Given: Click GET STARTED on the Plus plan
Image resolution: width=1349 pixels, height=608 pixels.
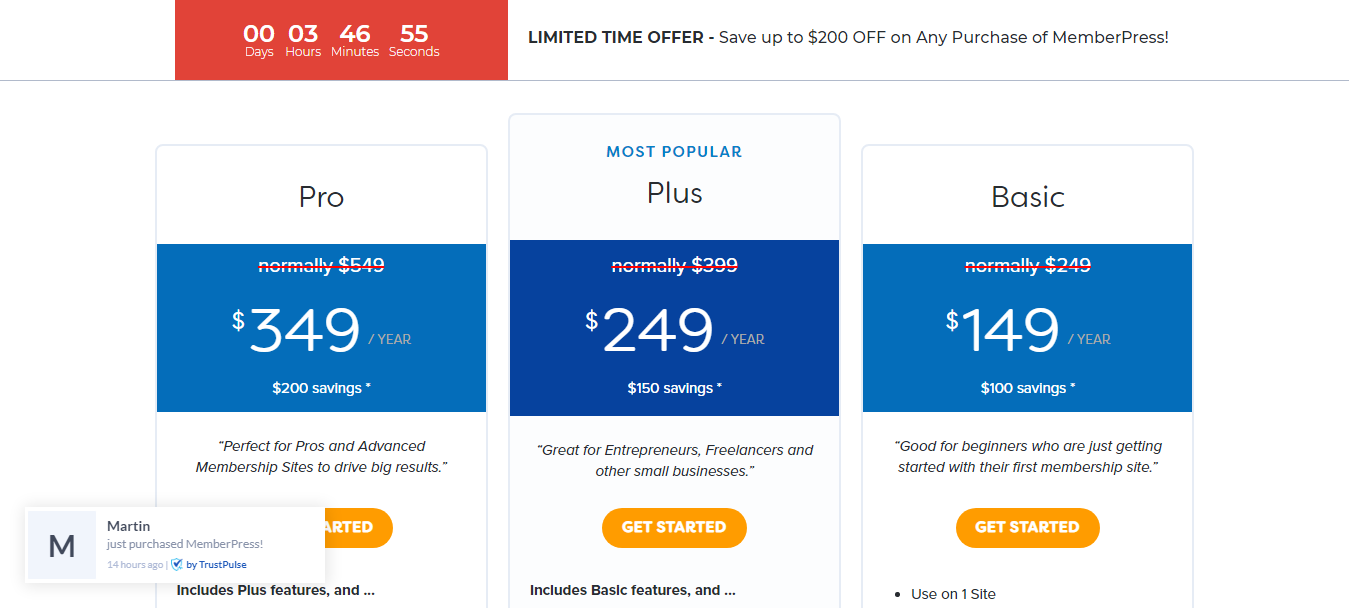Looking at the screenshot, I should [x=674, y=528].
